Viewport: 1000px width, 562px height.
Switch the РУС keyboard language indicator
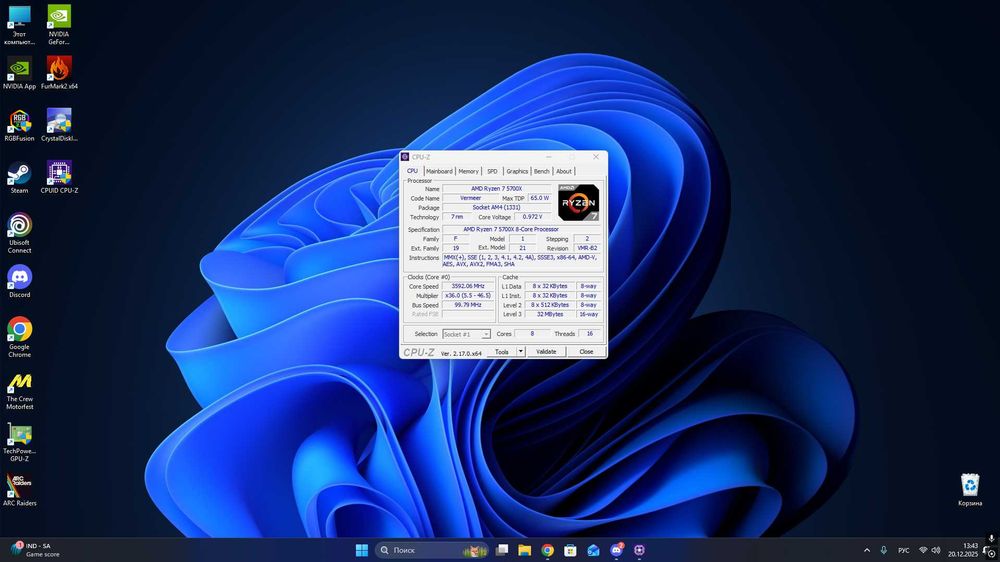coord(904,550)
